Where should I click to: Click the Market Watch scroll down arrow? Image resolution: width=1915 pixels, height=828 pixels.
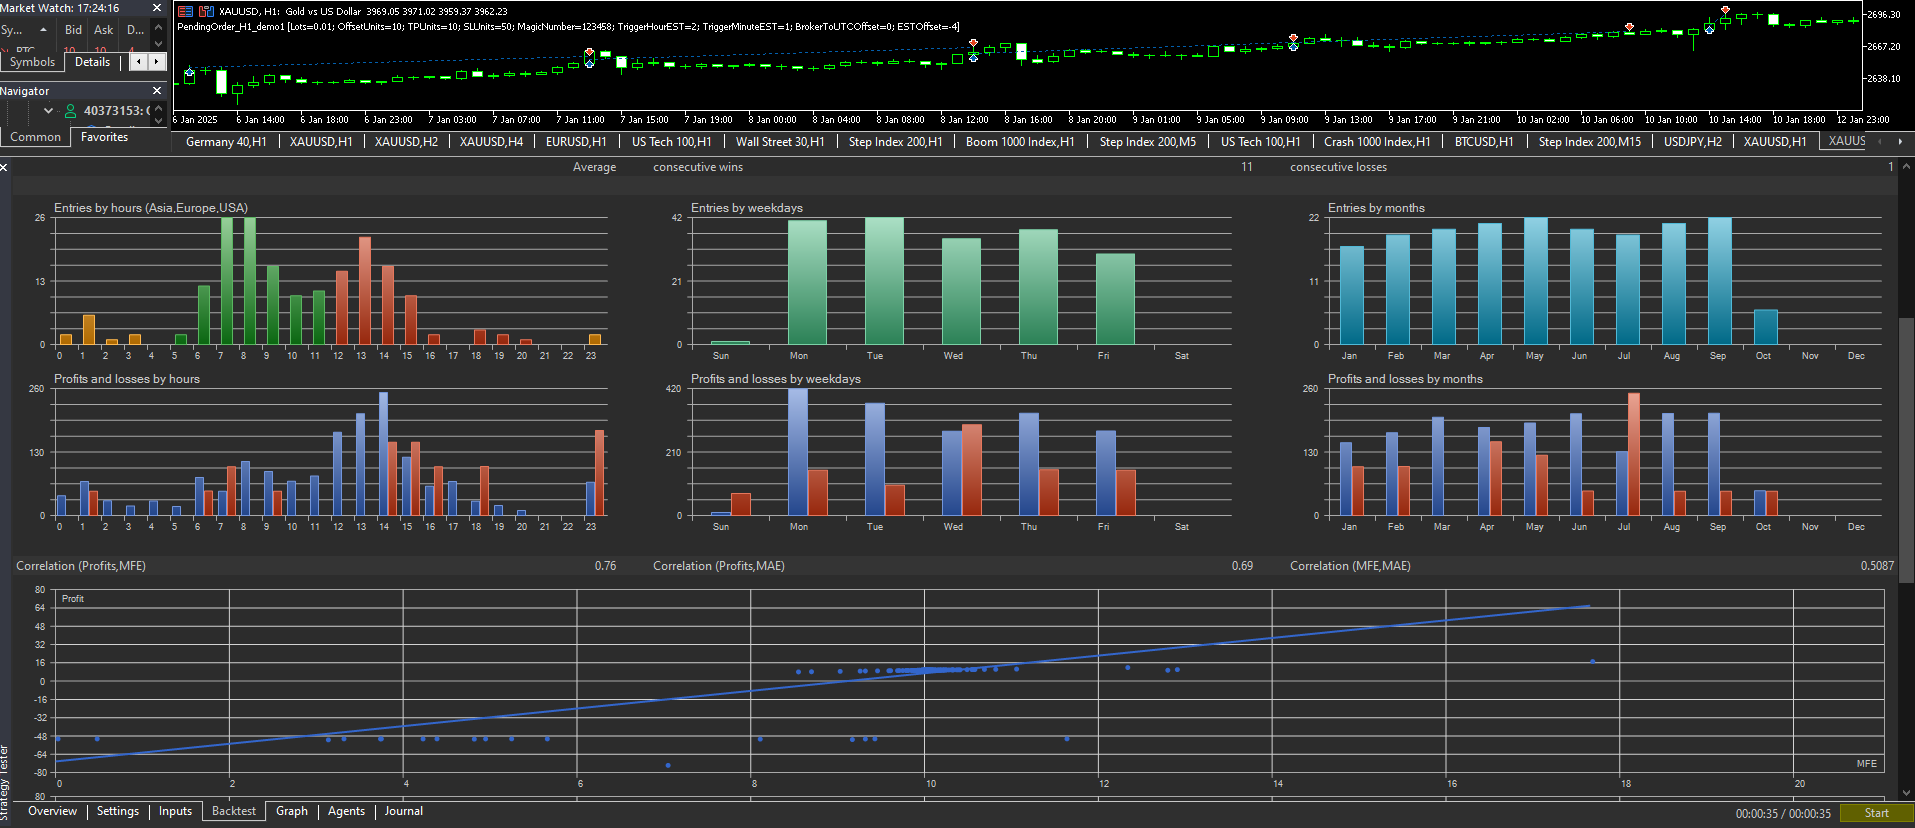[x=158, y=43]
